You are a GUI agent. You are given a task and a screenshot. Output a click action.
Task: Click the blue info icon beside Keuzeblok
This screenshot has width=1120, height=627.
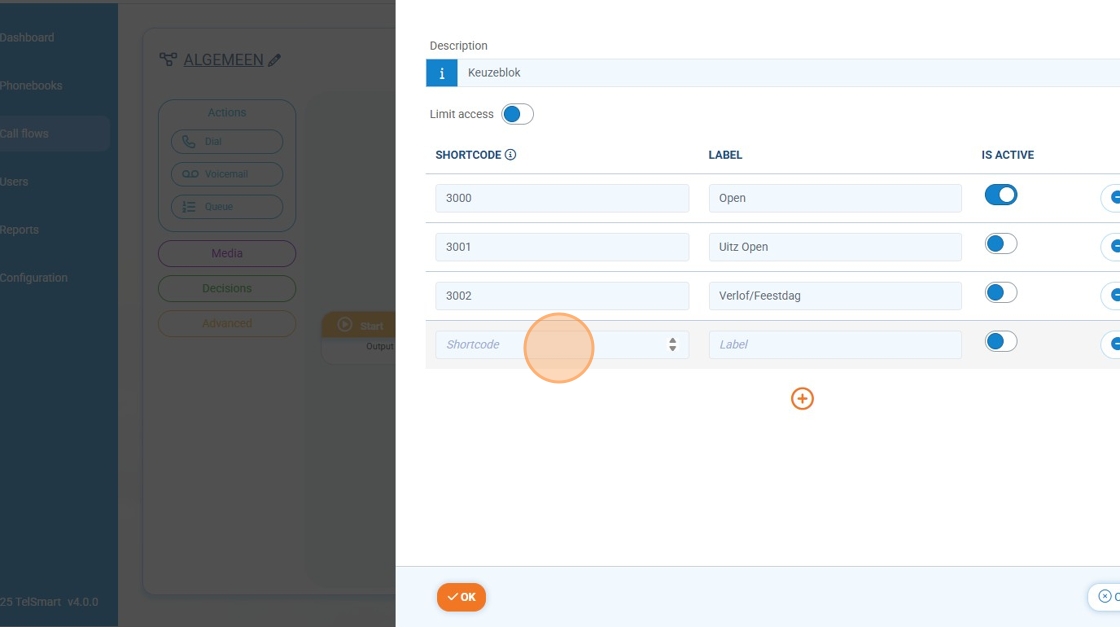pos(441,73)
